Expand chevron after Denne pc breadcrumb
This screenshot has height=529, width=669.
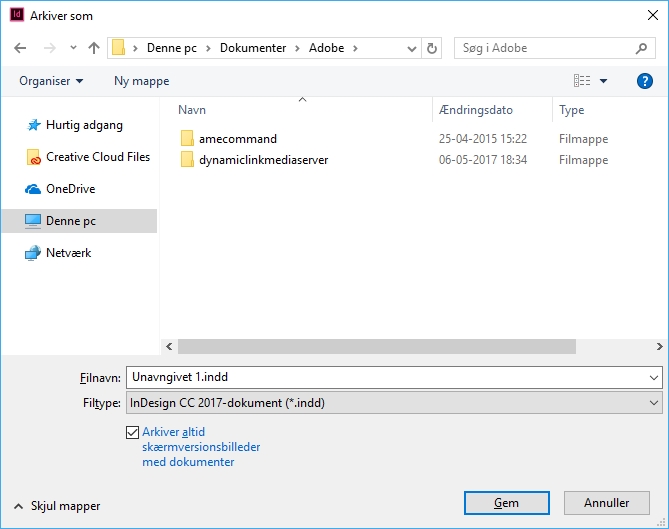click(x=208, y=48)
